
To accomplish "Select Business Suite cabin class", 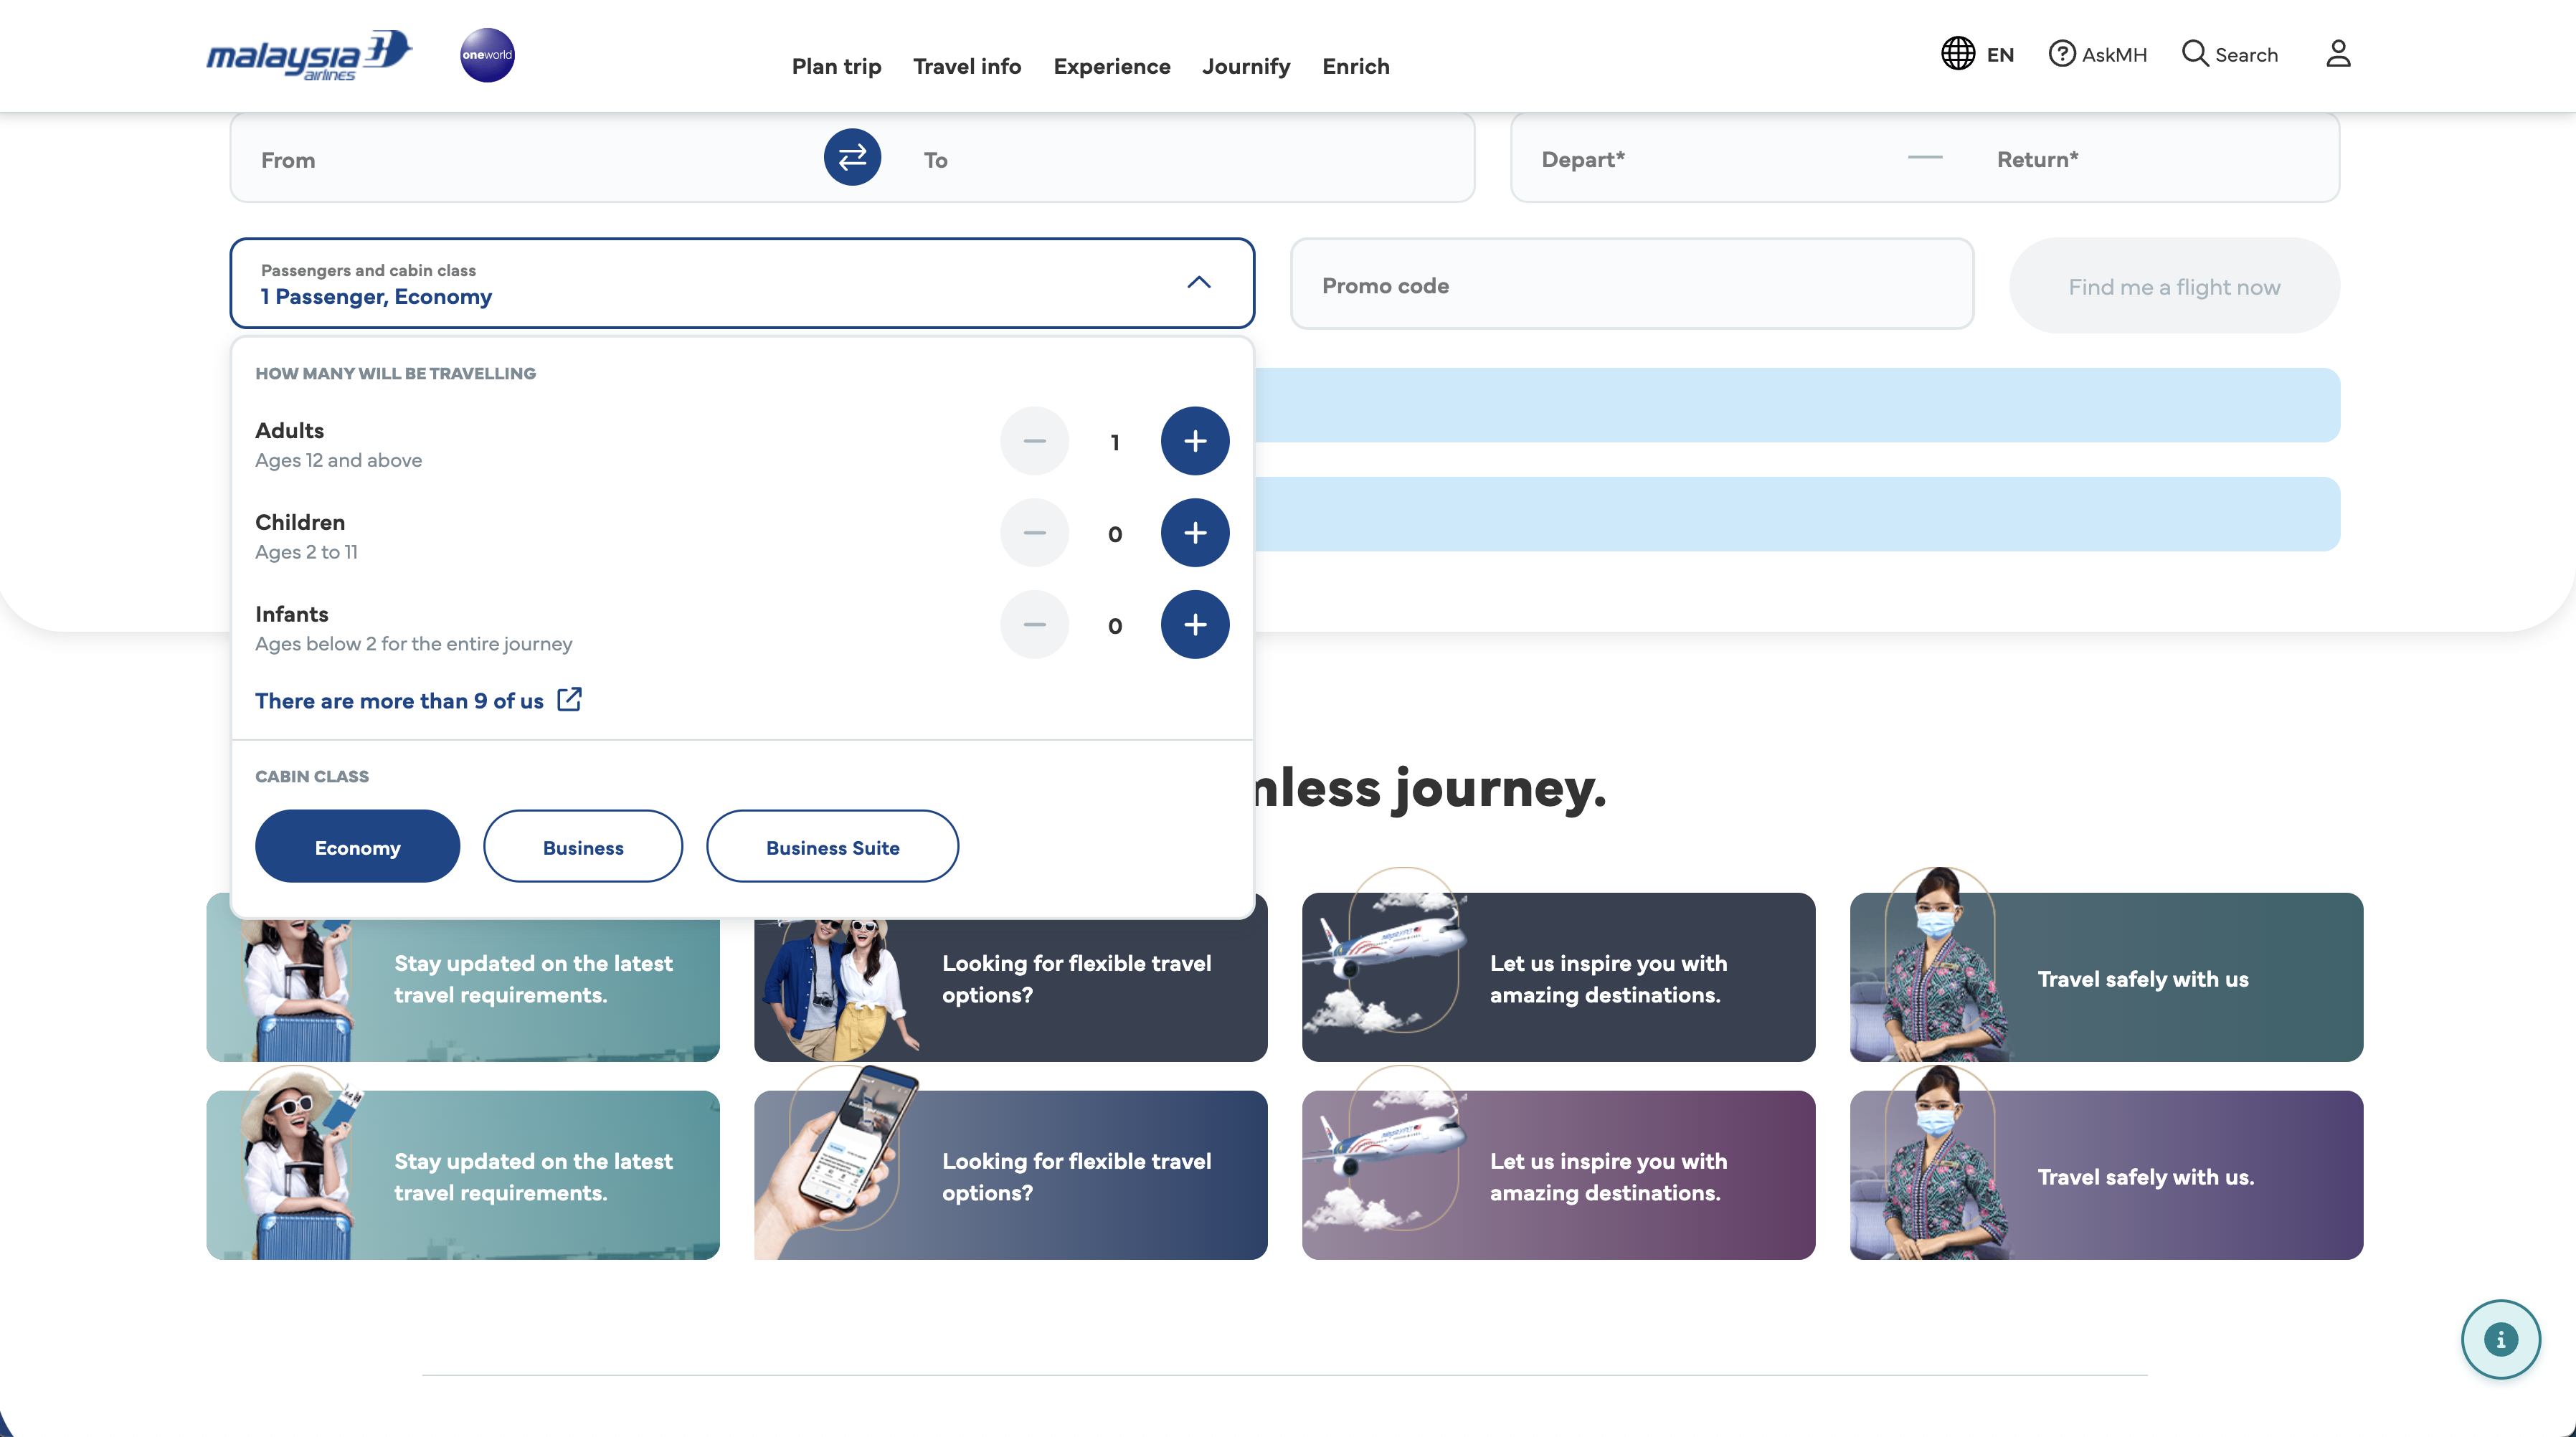I will [832, 847].
